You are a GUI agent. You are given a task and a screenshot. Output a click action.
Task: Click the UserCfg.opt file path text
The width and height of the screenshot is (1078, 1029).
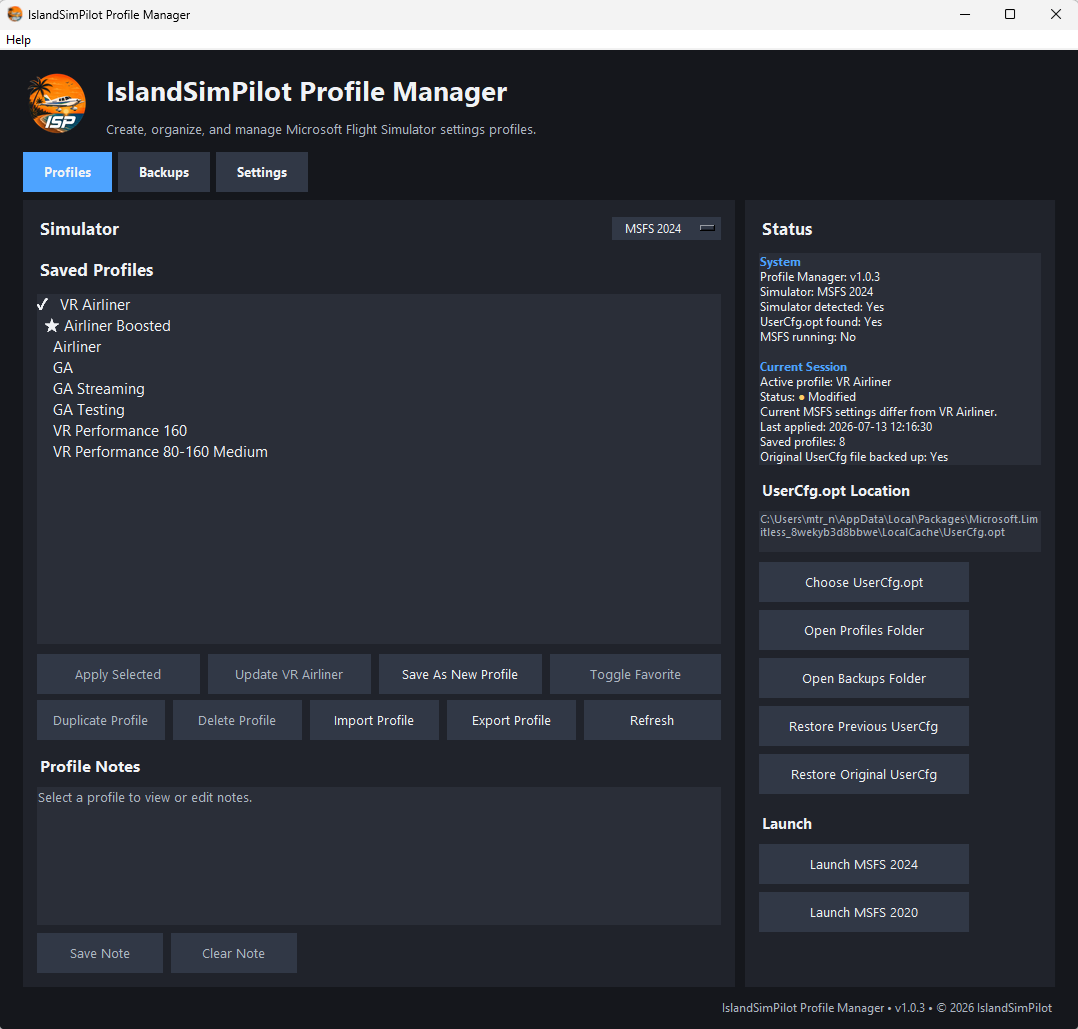(x=899, y=526)
